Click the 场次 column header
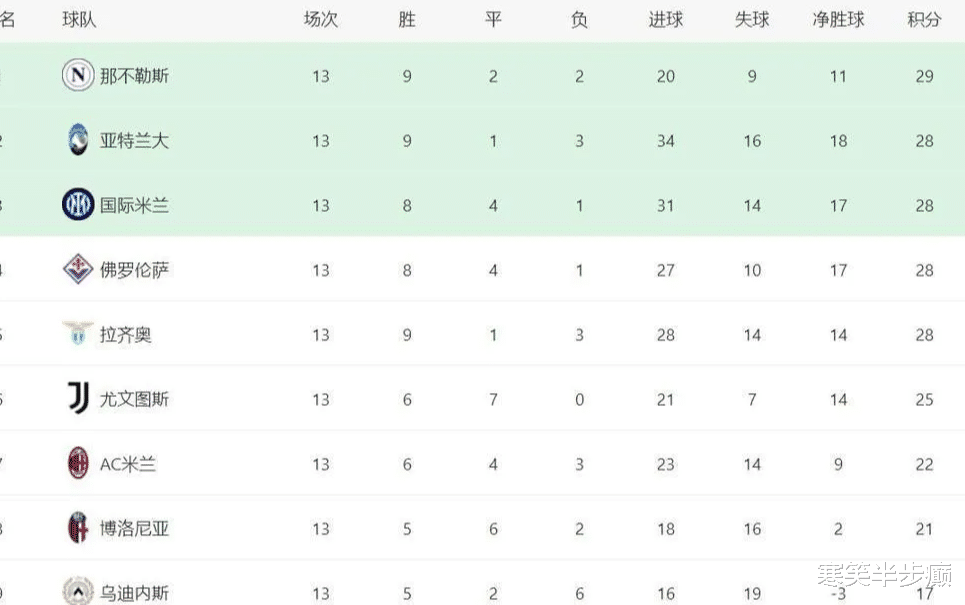965x605 pixels. click(x=320, y=20)
